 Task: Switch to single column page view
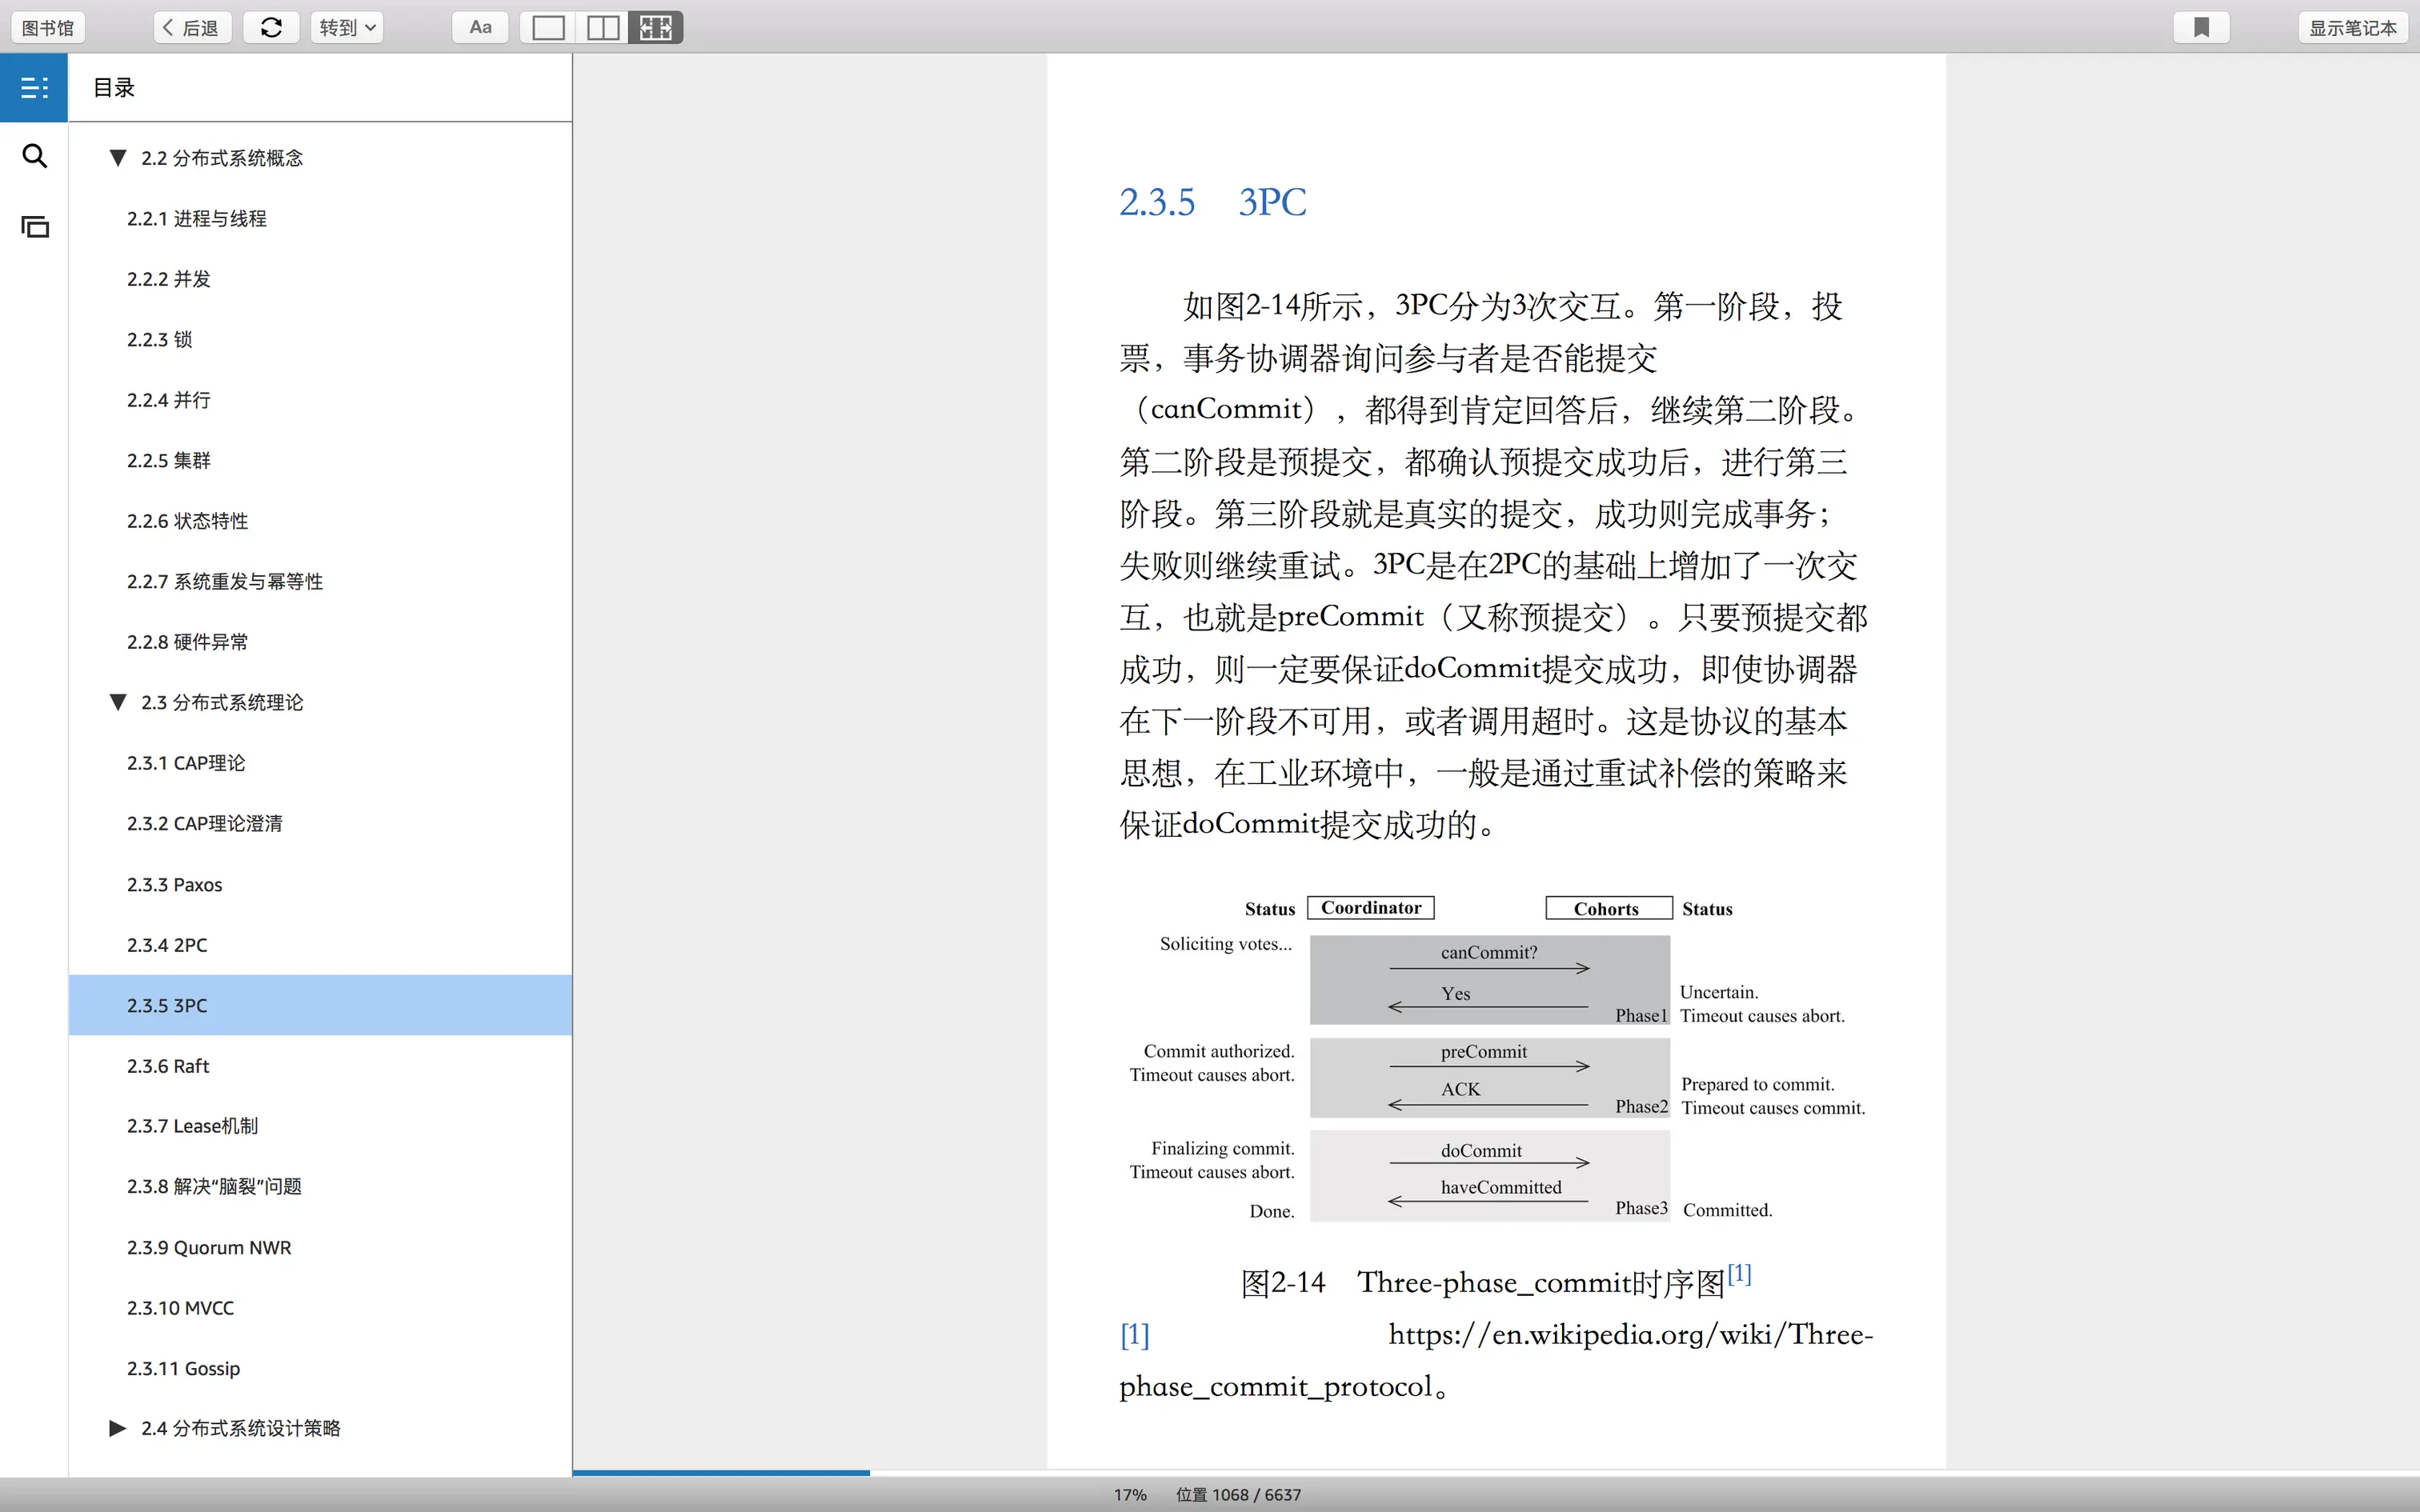[x=548, y=27]
